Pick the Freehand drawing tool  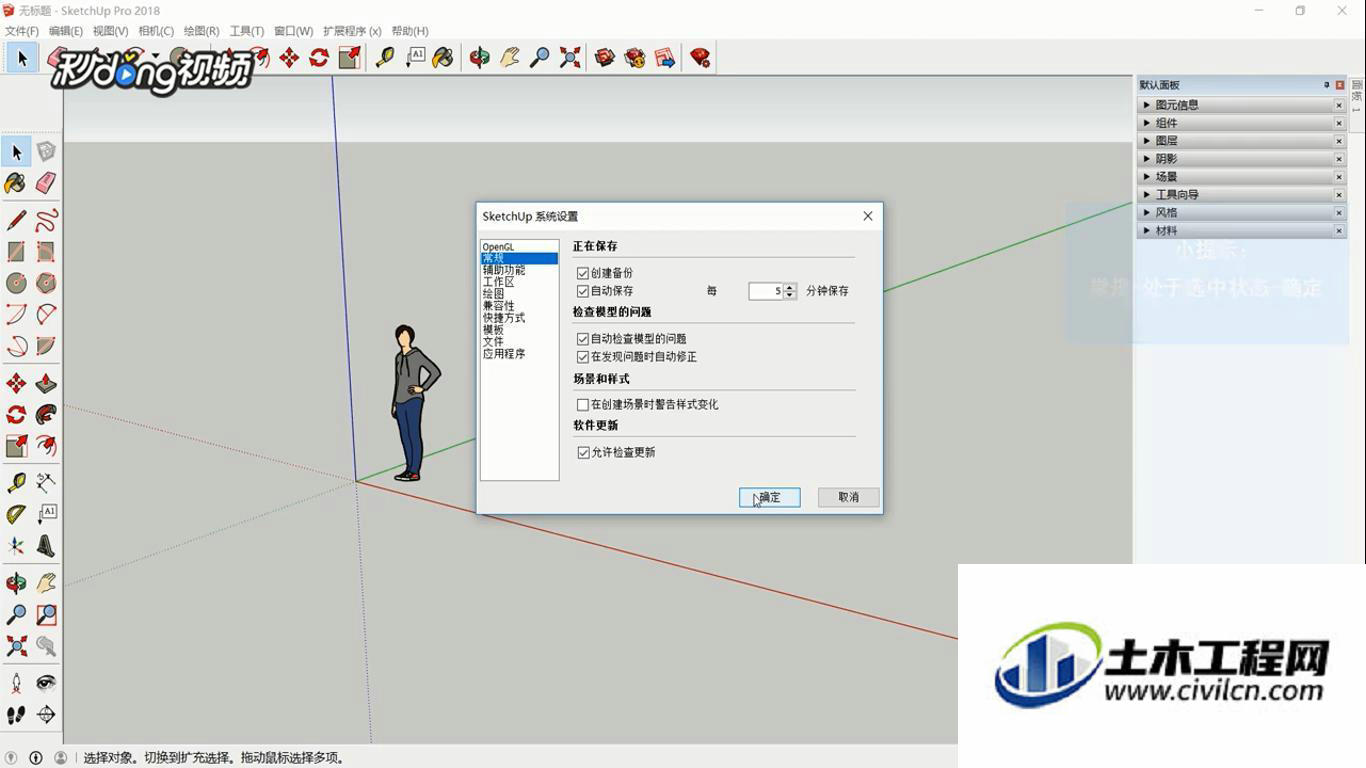click(x=46, y=220)
